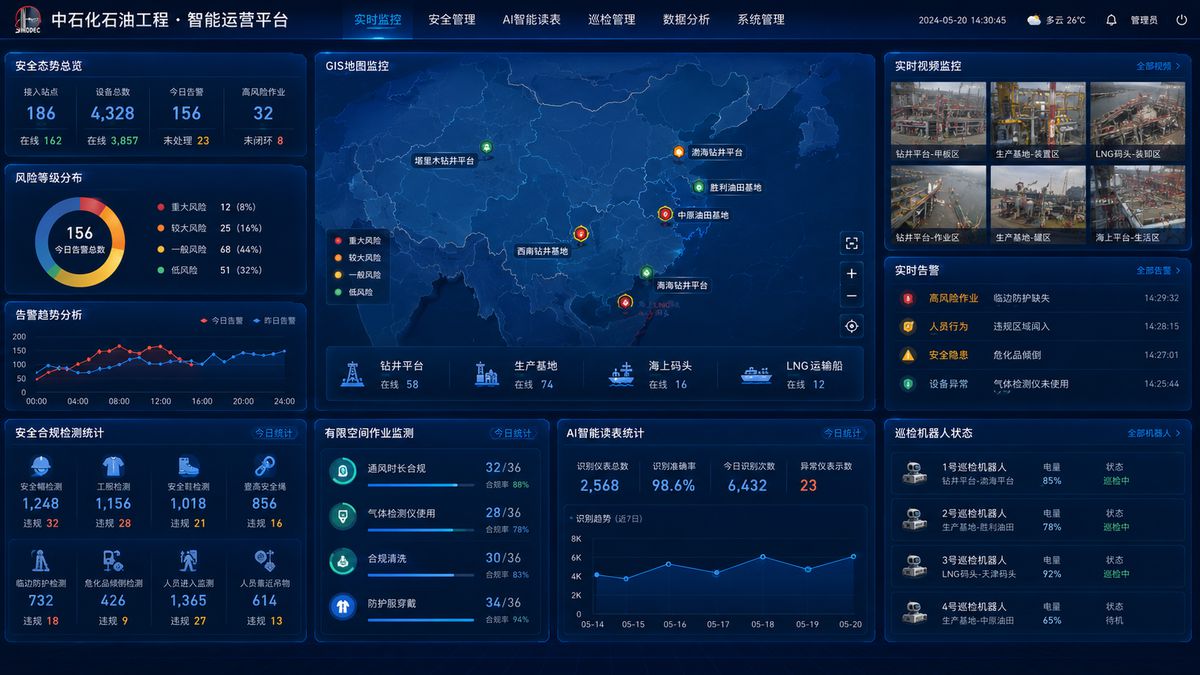Click the cloudy weather icon
Screen dimensions: 1200x675
(1034, 20)
